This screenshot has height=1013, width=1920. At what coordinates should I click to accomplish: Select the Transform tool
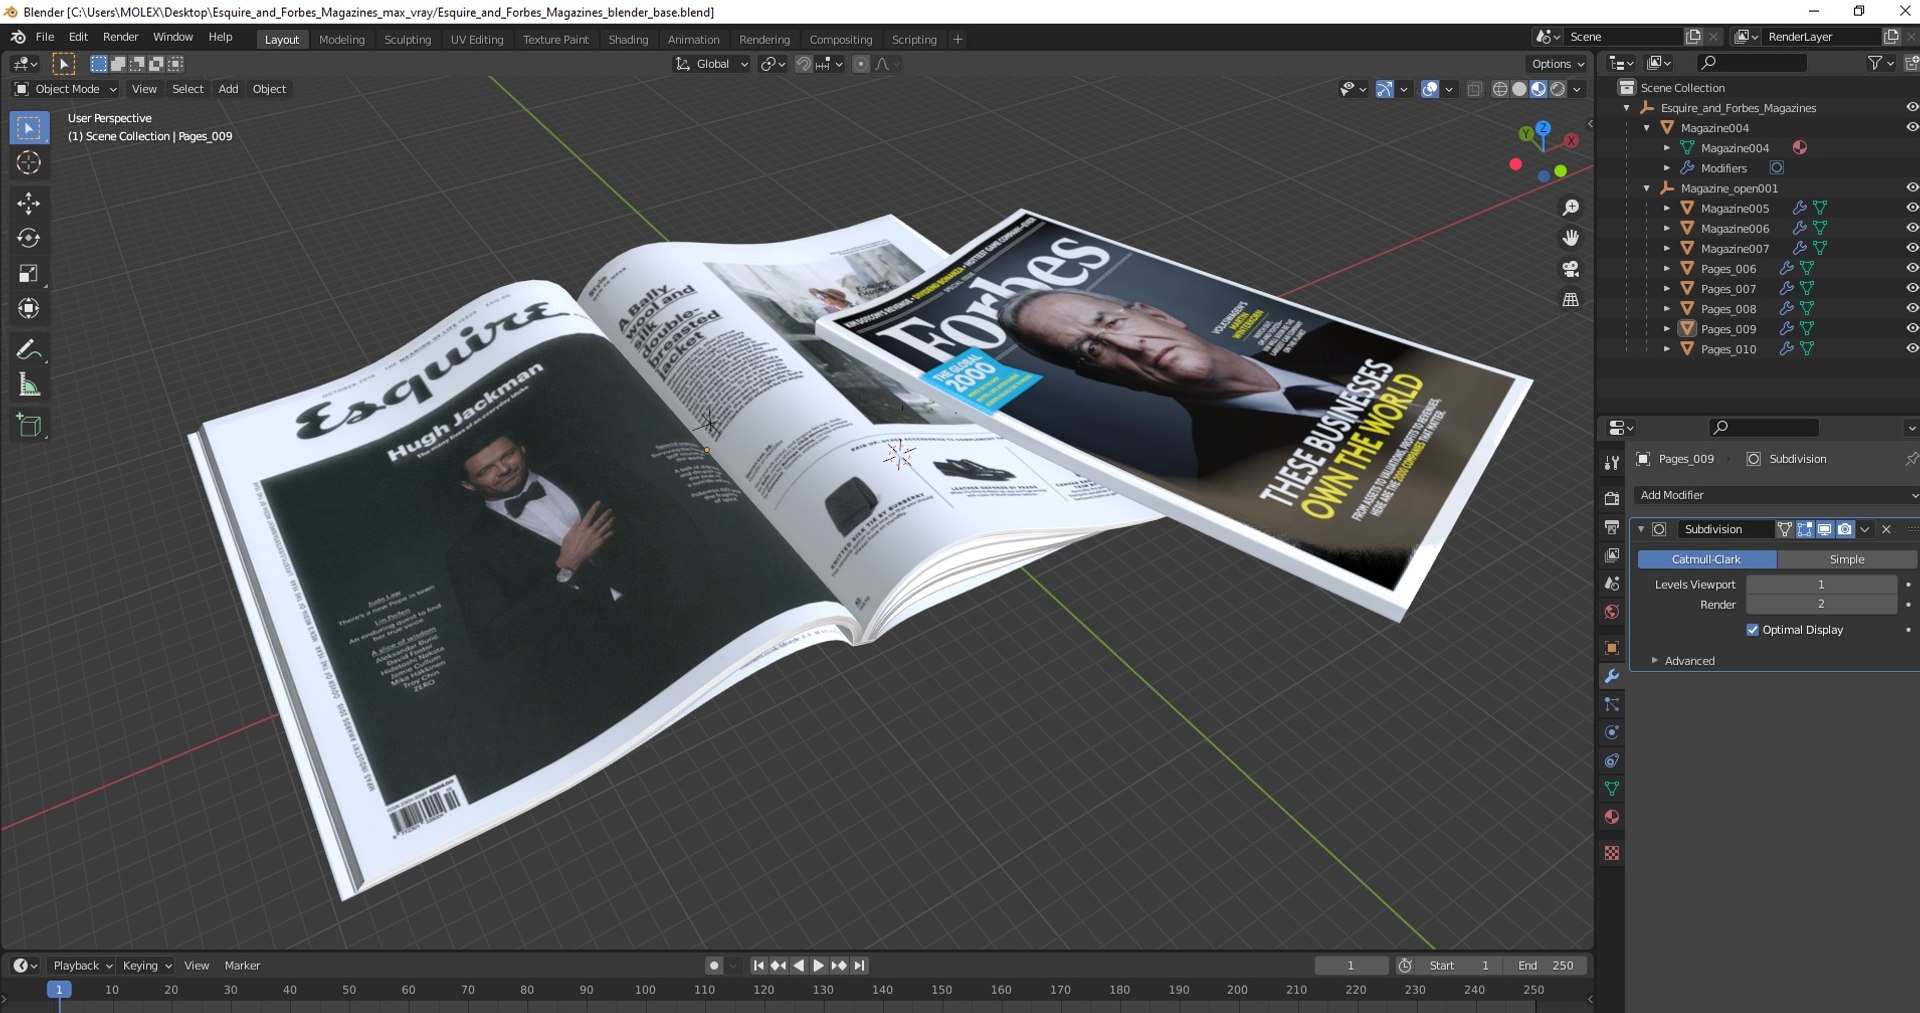tap(28, 309)
